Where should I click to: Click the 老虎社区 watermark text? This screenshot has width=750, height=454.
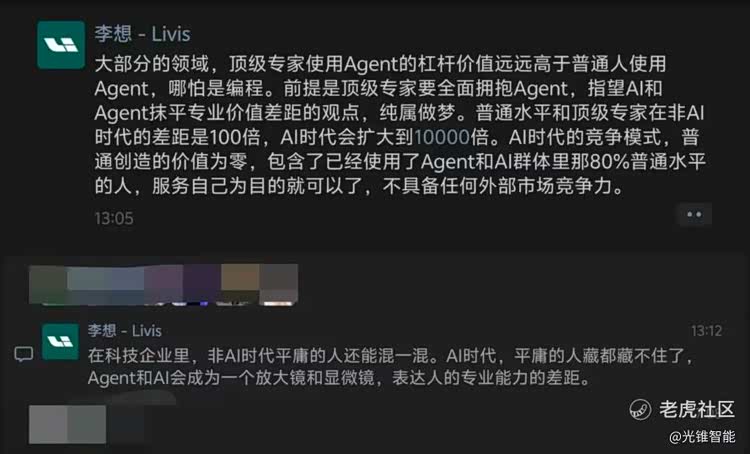pos(697,410)
